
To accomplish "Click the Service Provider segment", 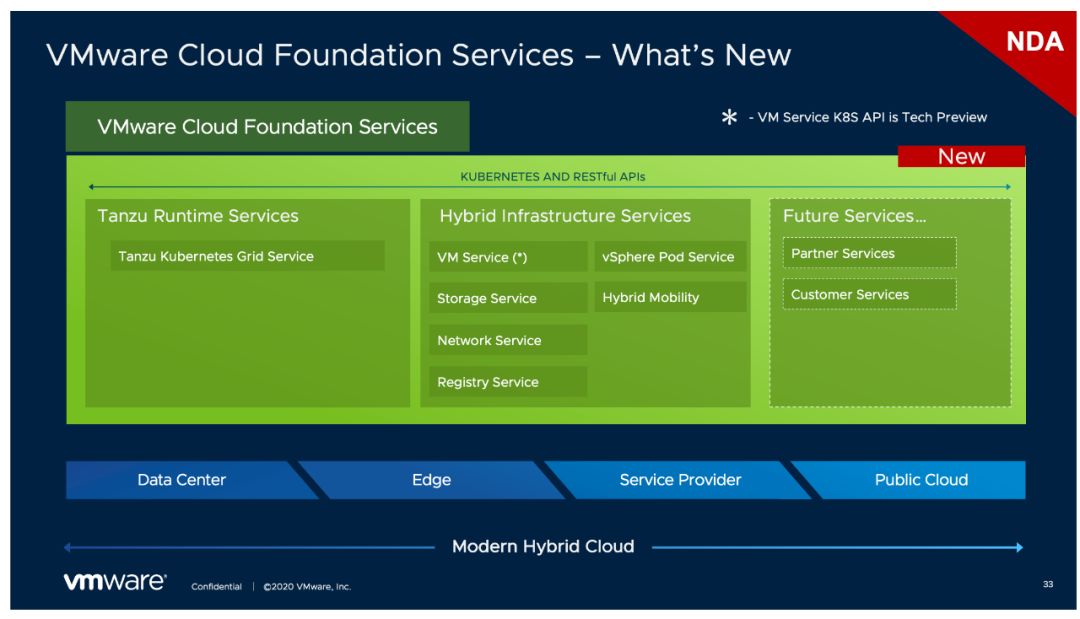I will tap(680, 480).
